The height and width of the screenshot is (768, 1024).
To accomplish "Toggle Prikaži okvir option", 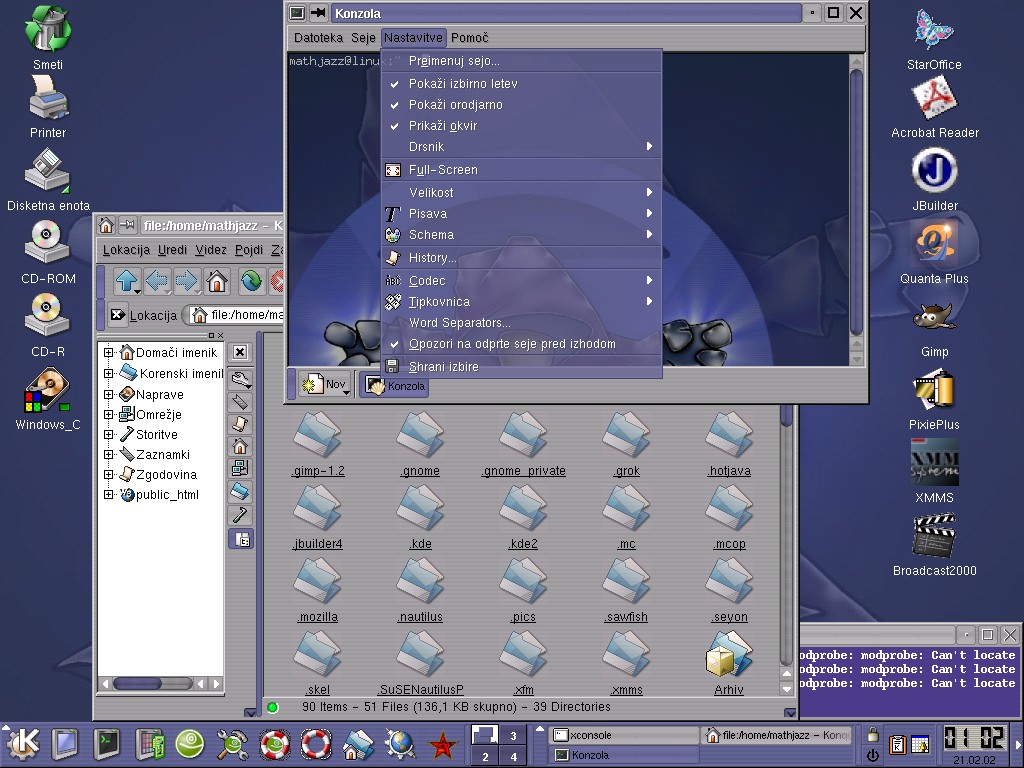I will [521, 125].
